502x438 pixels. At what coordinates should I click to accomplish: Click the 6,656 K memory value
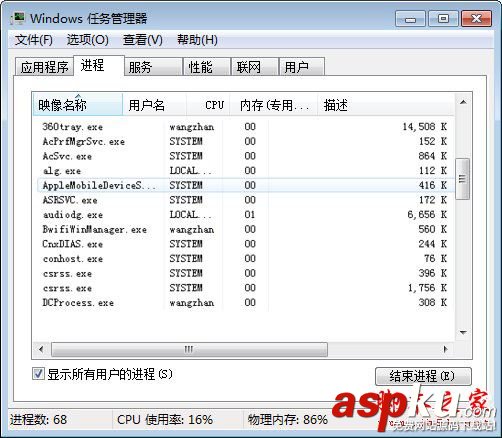coord(427,215)
